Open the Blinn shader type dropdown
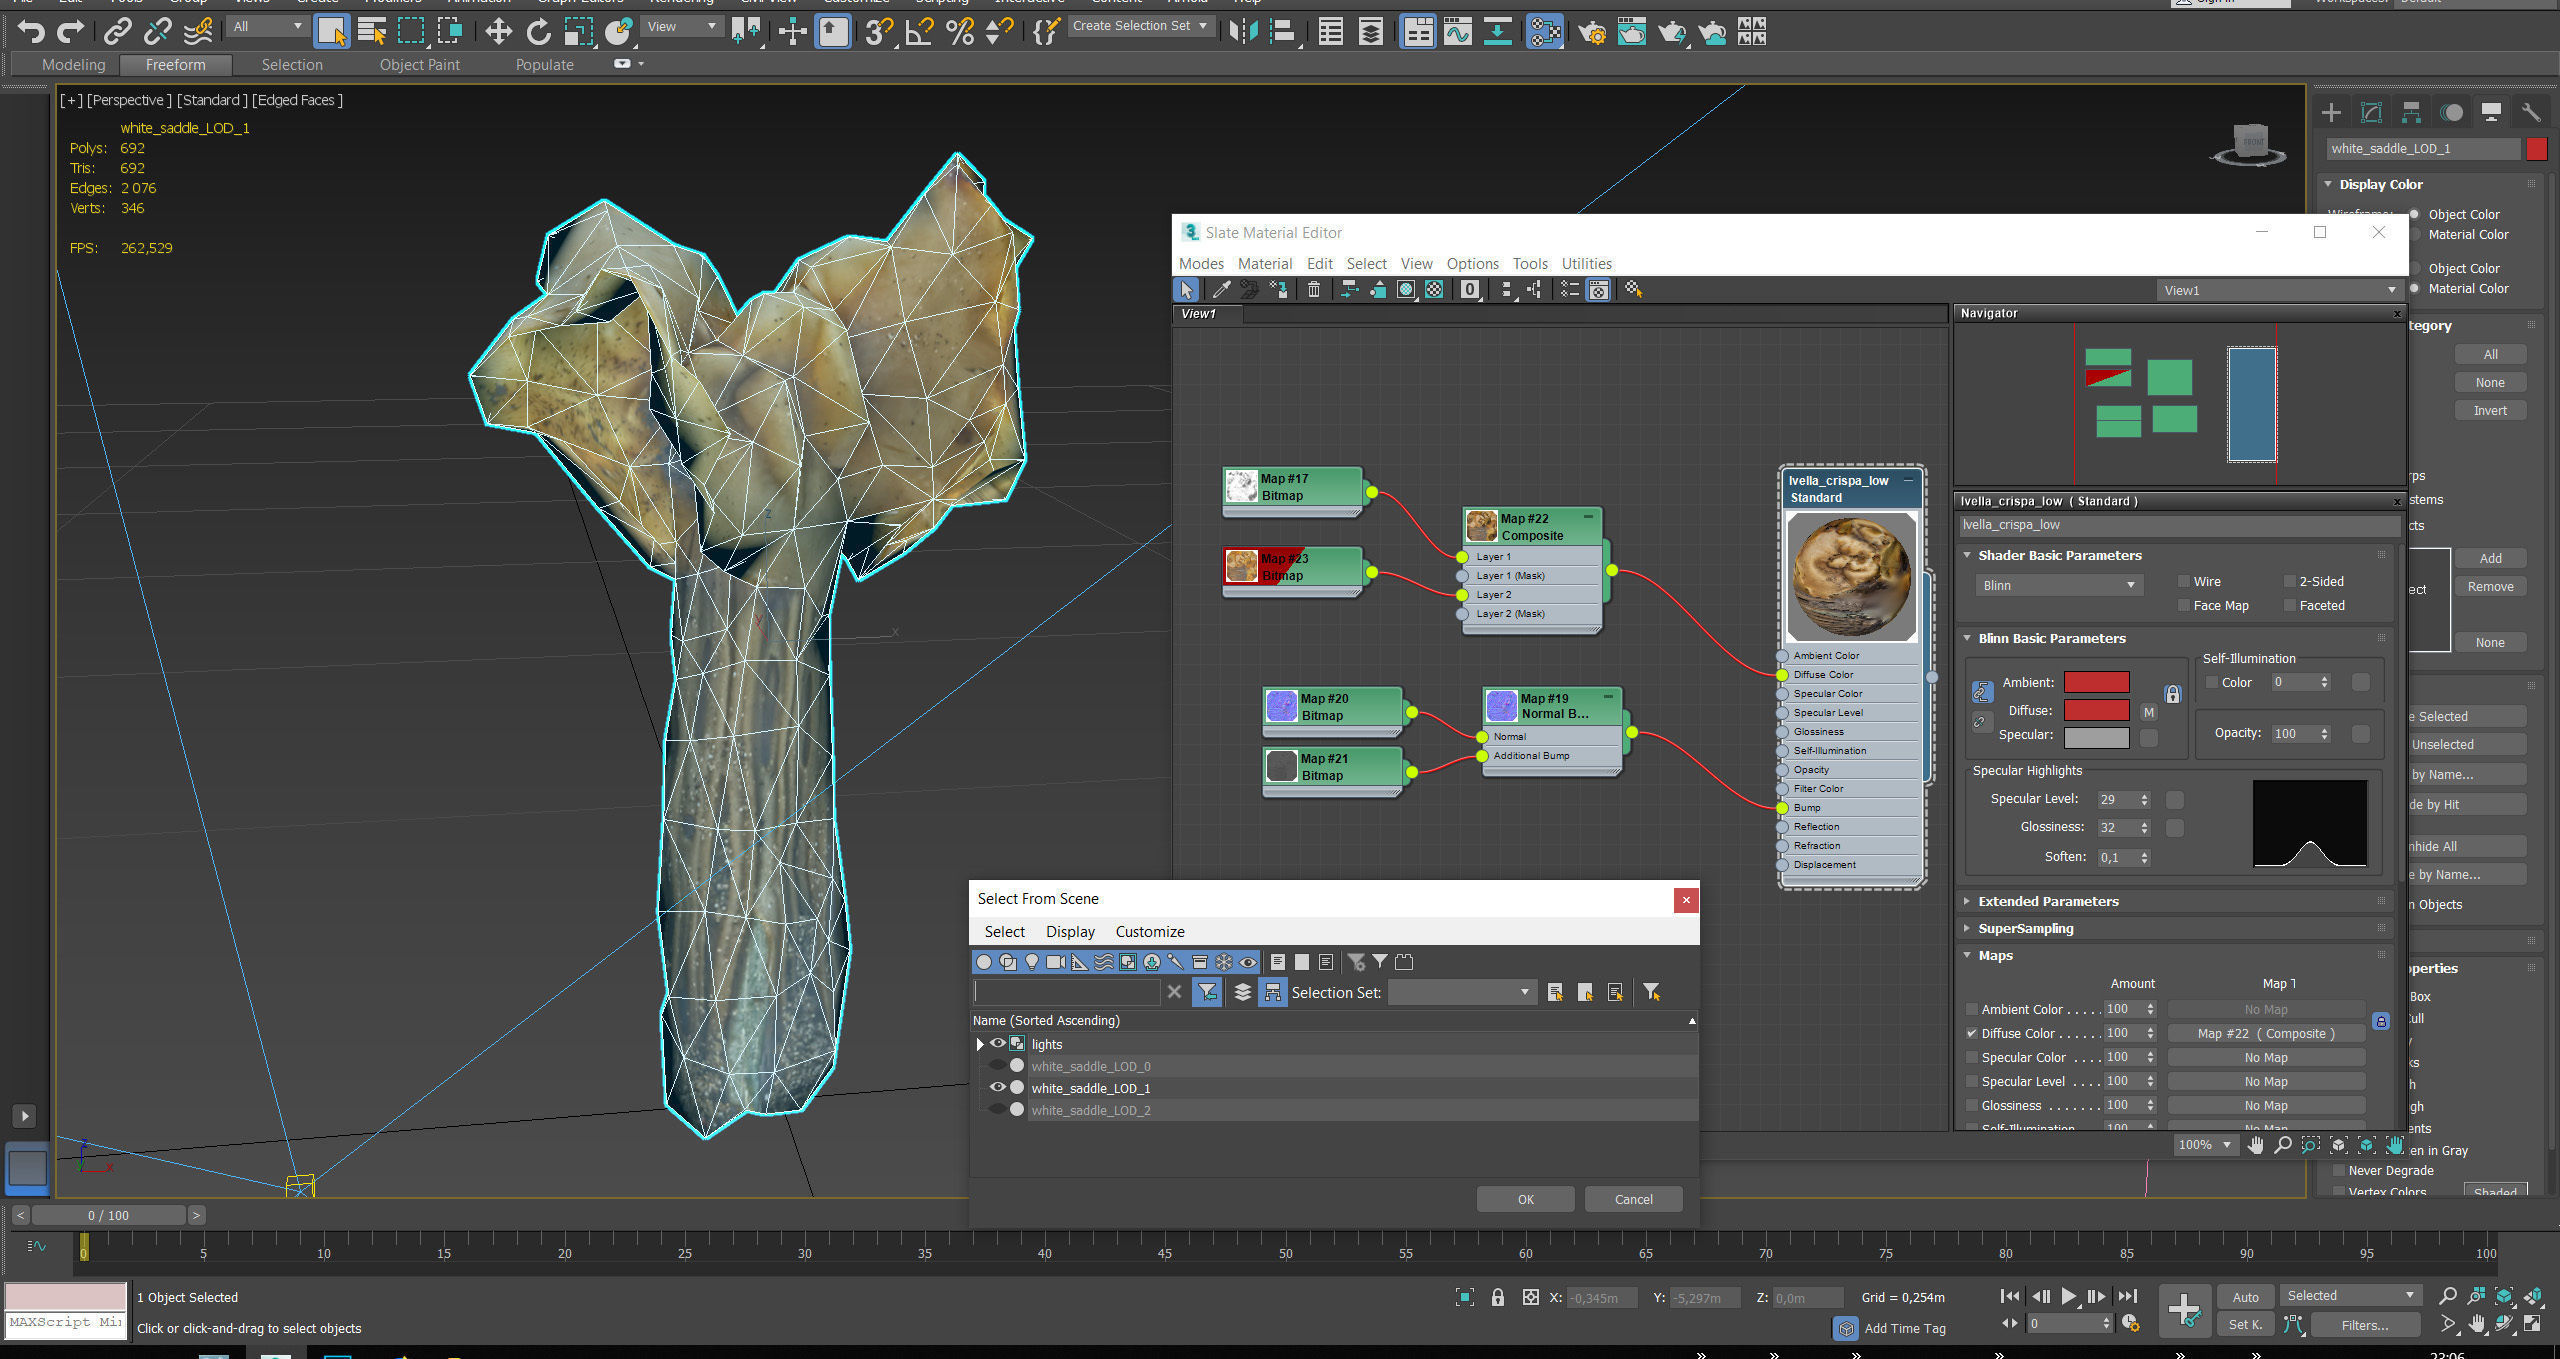The width and height of the screenshot is (2560, 1359). (2058, 585)
